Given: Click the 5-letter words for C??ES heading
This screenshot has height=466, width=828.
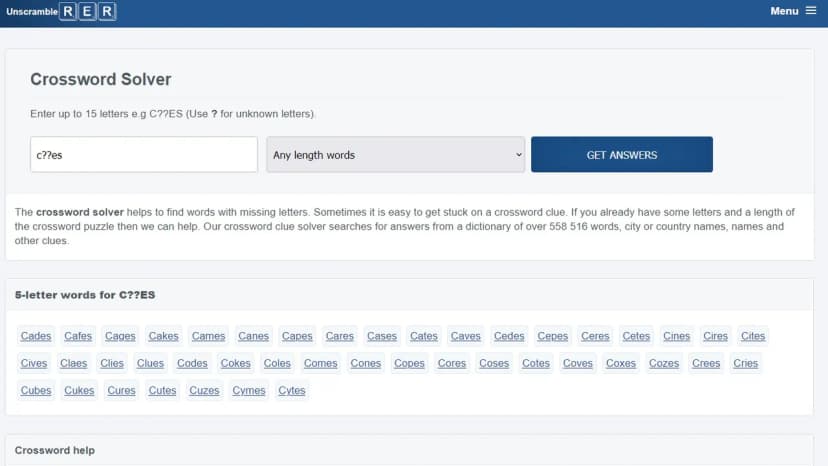Looking at the screenshot, I should coord(84,295).
